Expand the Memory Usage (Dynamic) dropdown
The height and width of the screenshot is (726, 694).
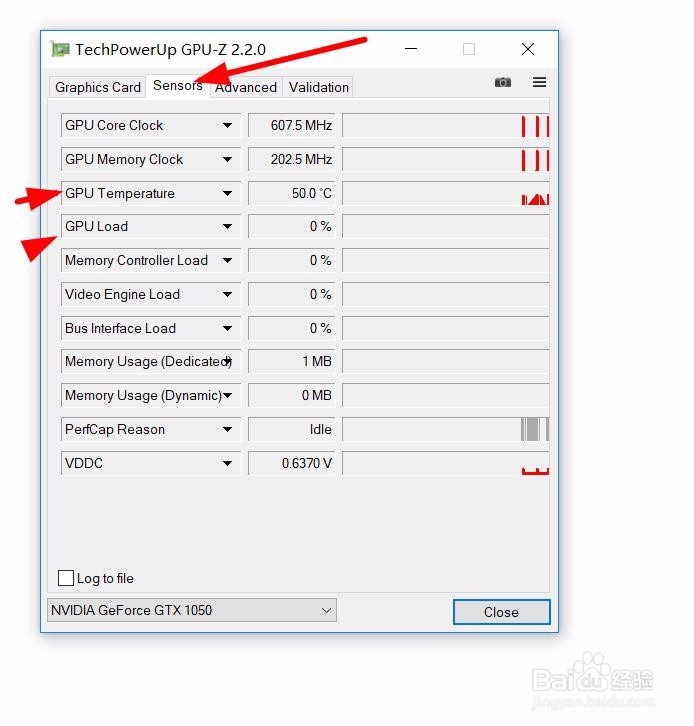tap(228, 395)
